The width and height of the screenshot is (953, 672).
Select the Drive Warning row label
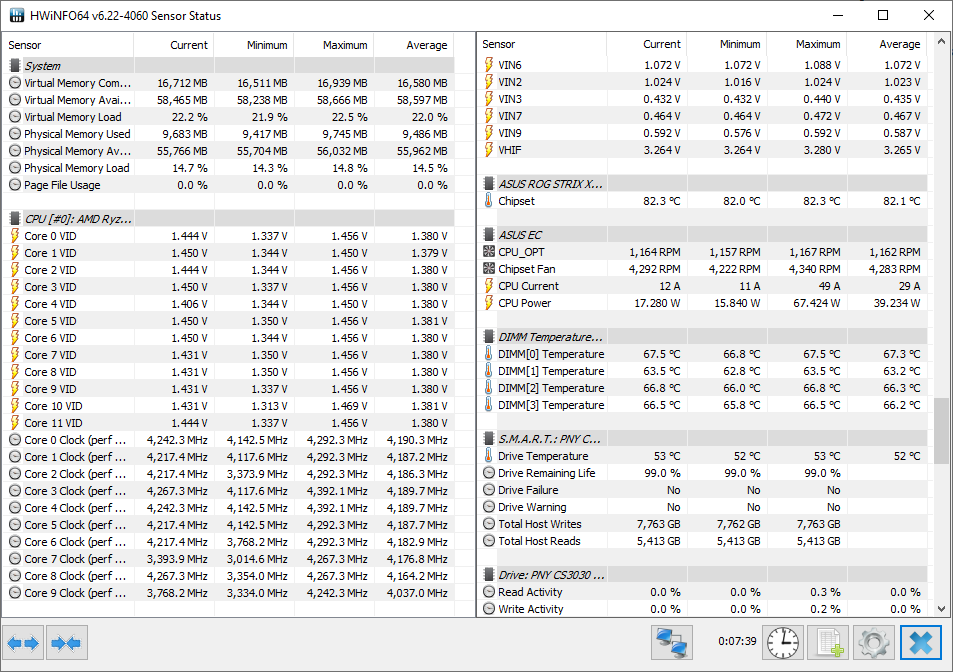[x=532, y=507]
